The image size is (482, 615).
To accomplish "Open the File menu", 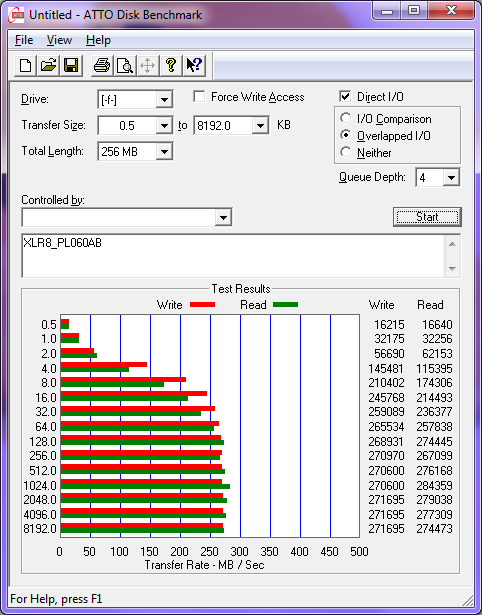I will click(x=24, y=40).
